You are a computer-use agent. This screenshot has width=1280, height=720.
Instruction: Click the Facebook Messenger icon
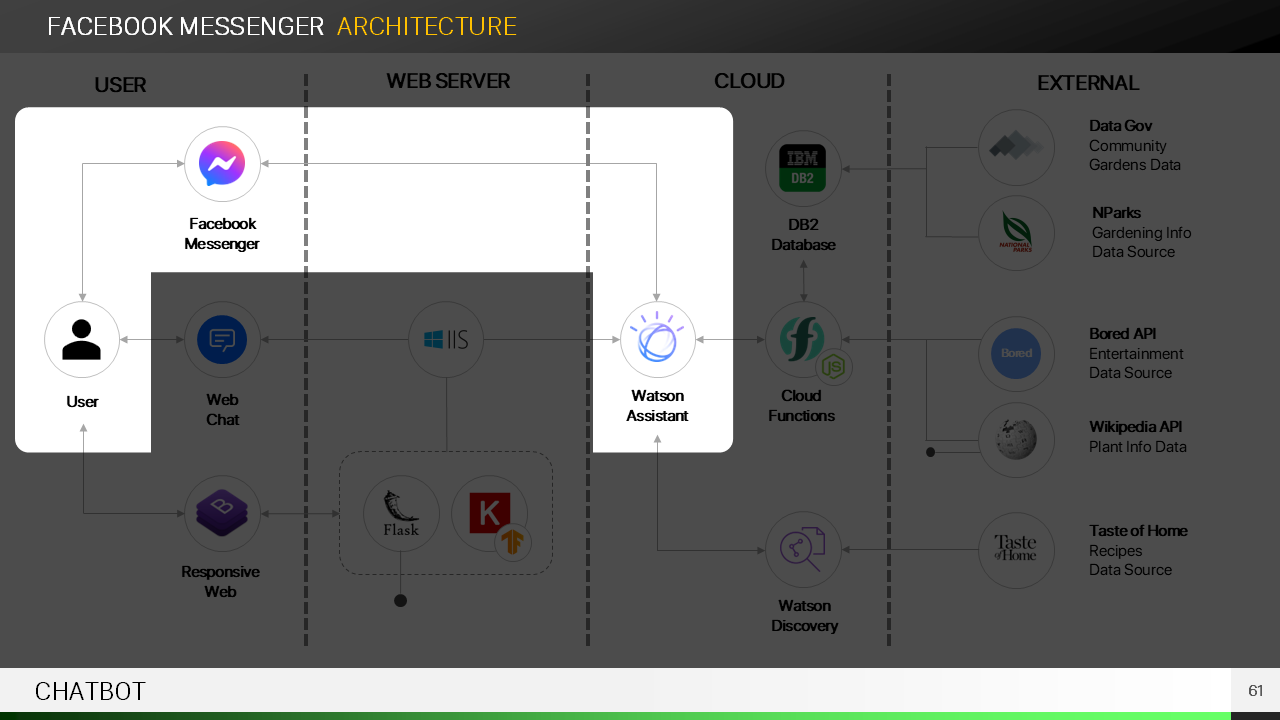(222, 164)
